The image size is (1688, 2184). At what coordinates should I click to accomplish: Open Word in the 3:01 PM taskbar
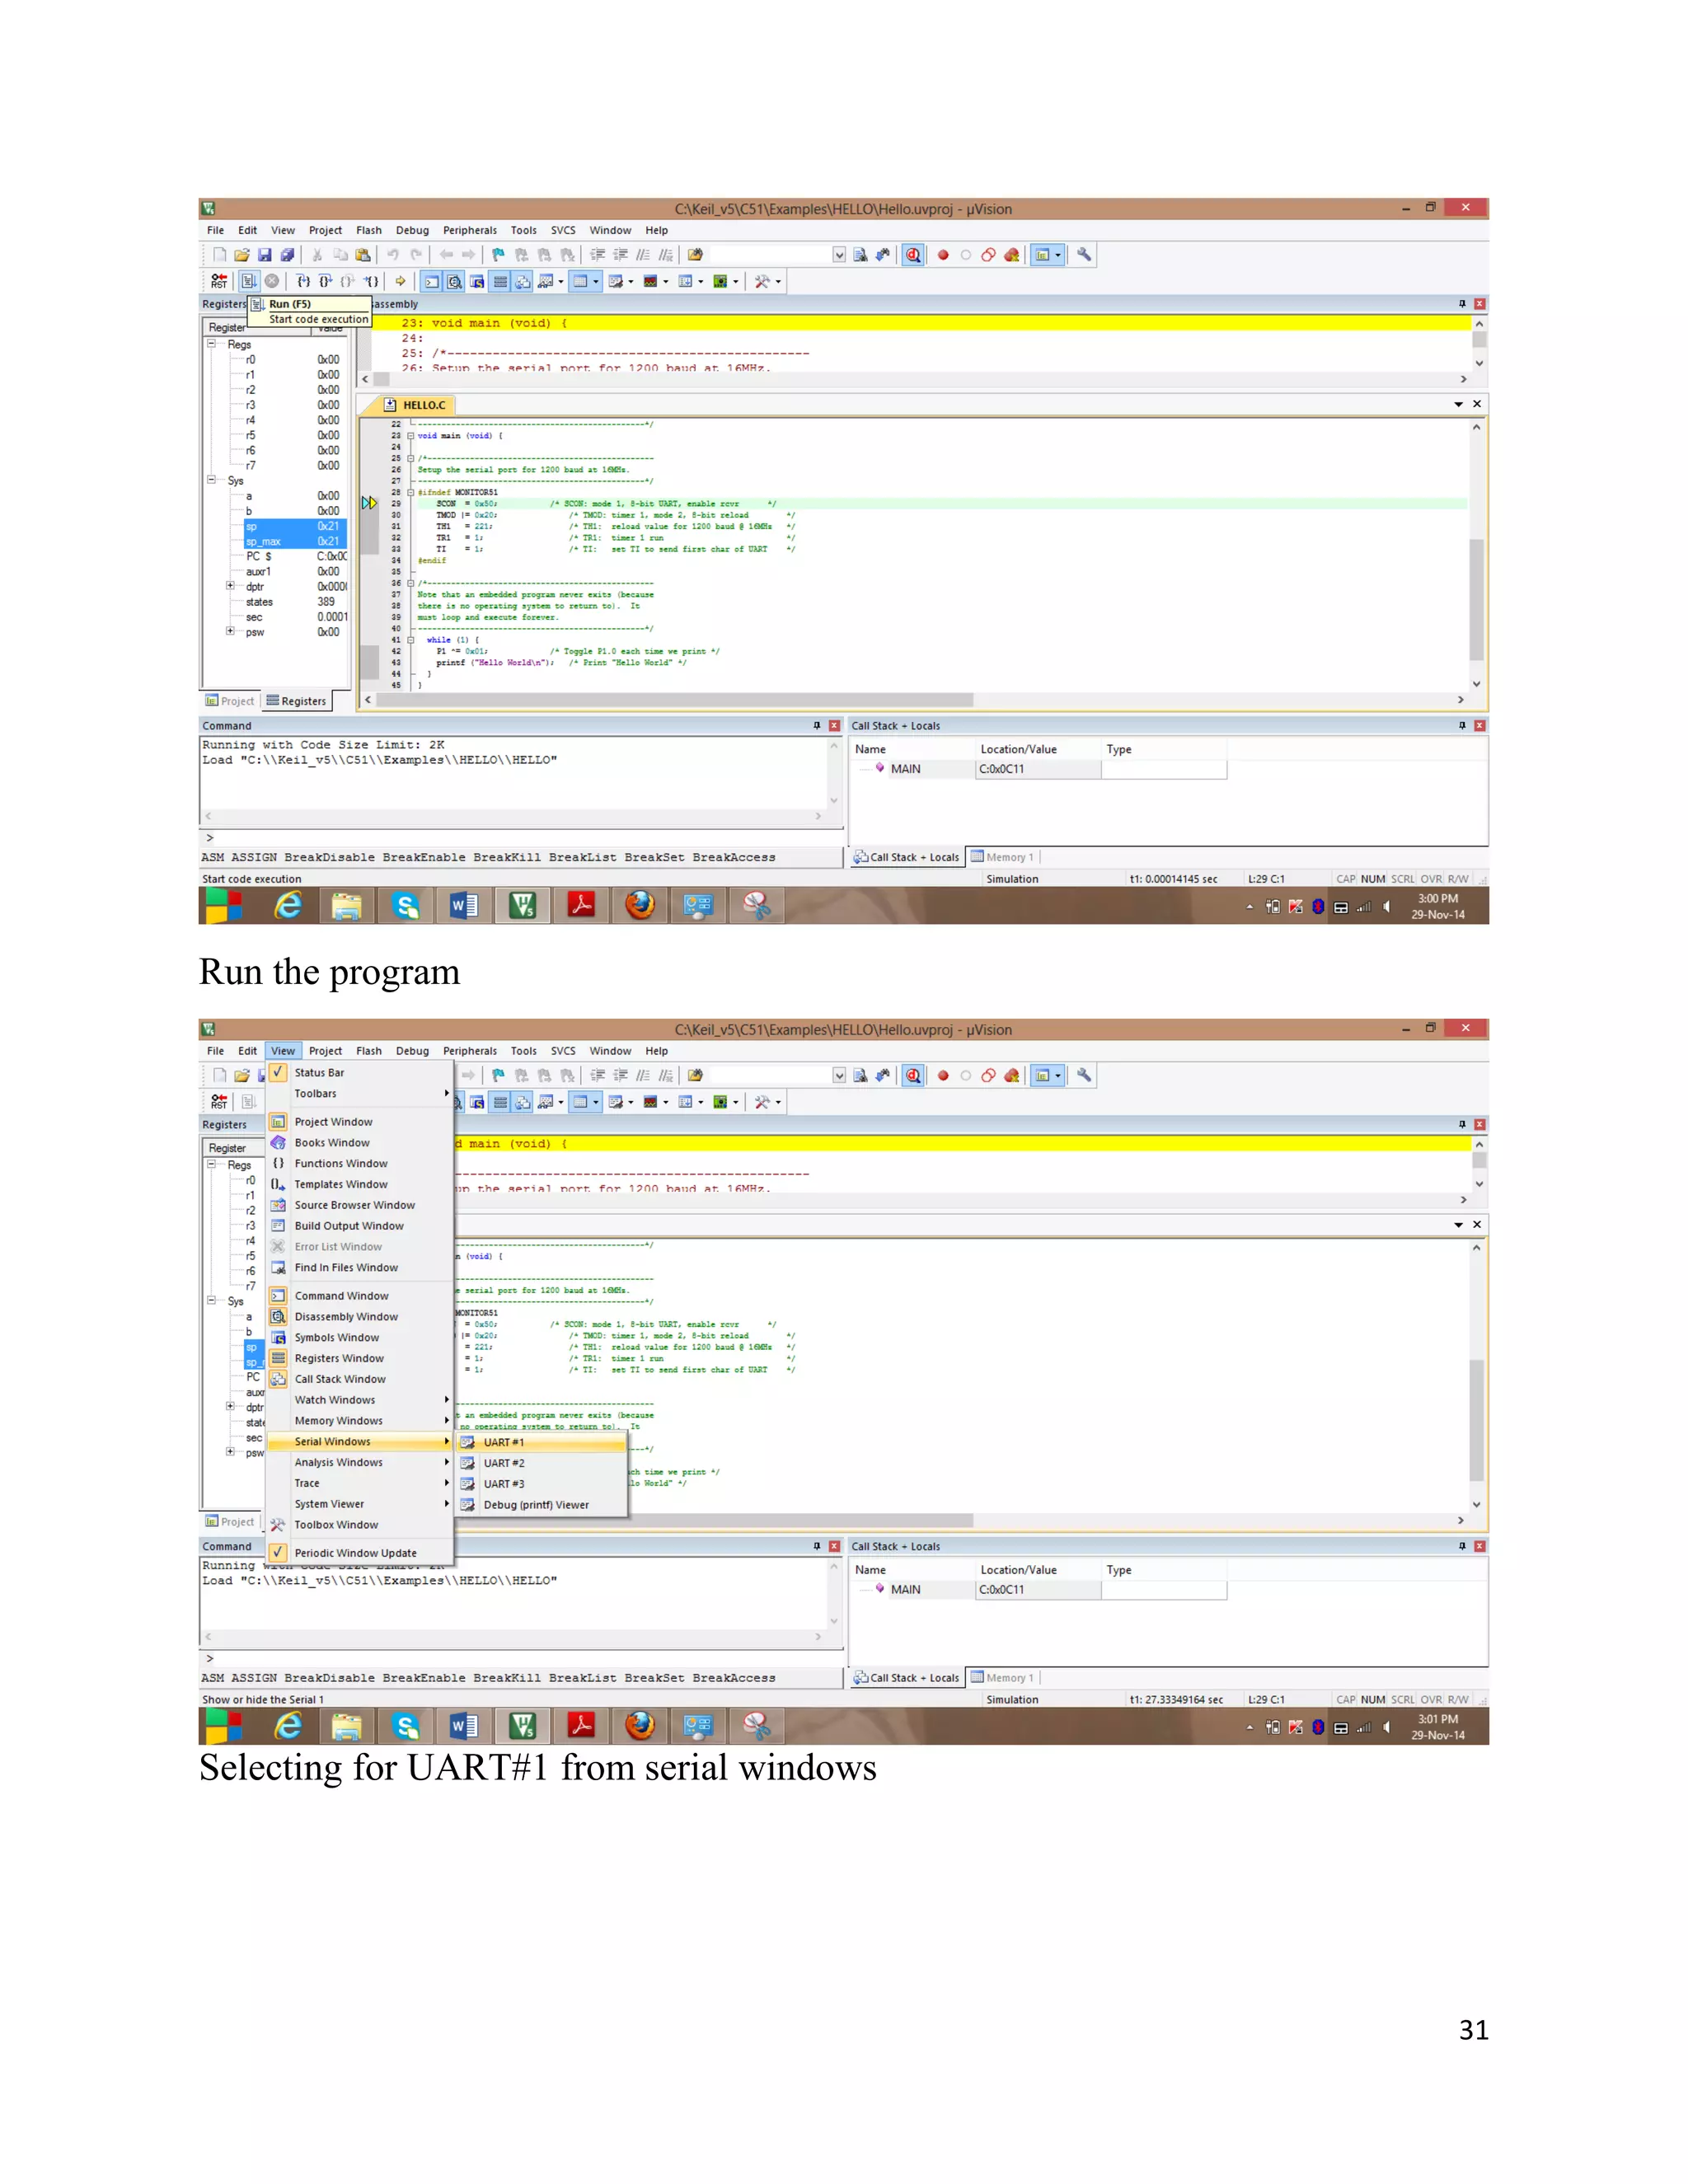(463, 1727)
